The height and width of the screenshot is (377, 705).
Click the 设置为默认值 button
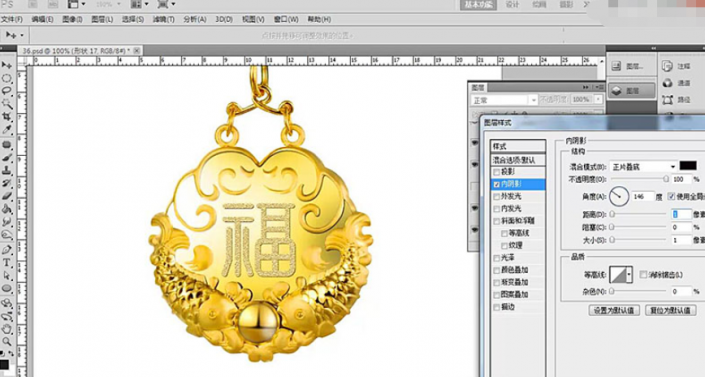tap(614, 310)
